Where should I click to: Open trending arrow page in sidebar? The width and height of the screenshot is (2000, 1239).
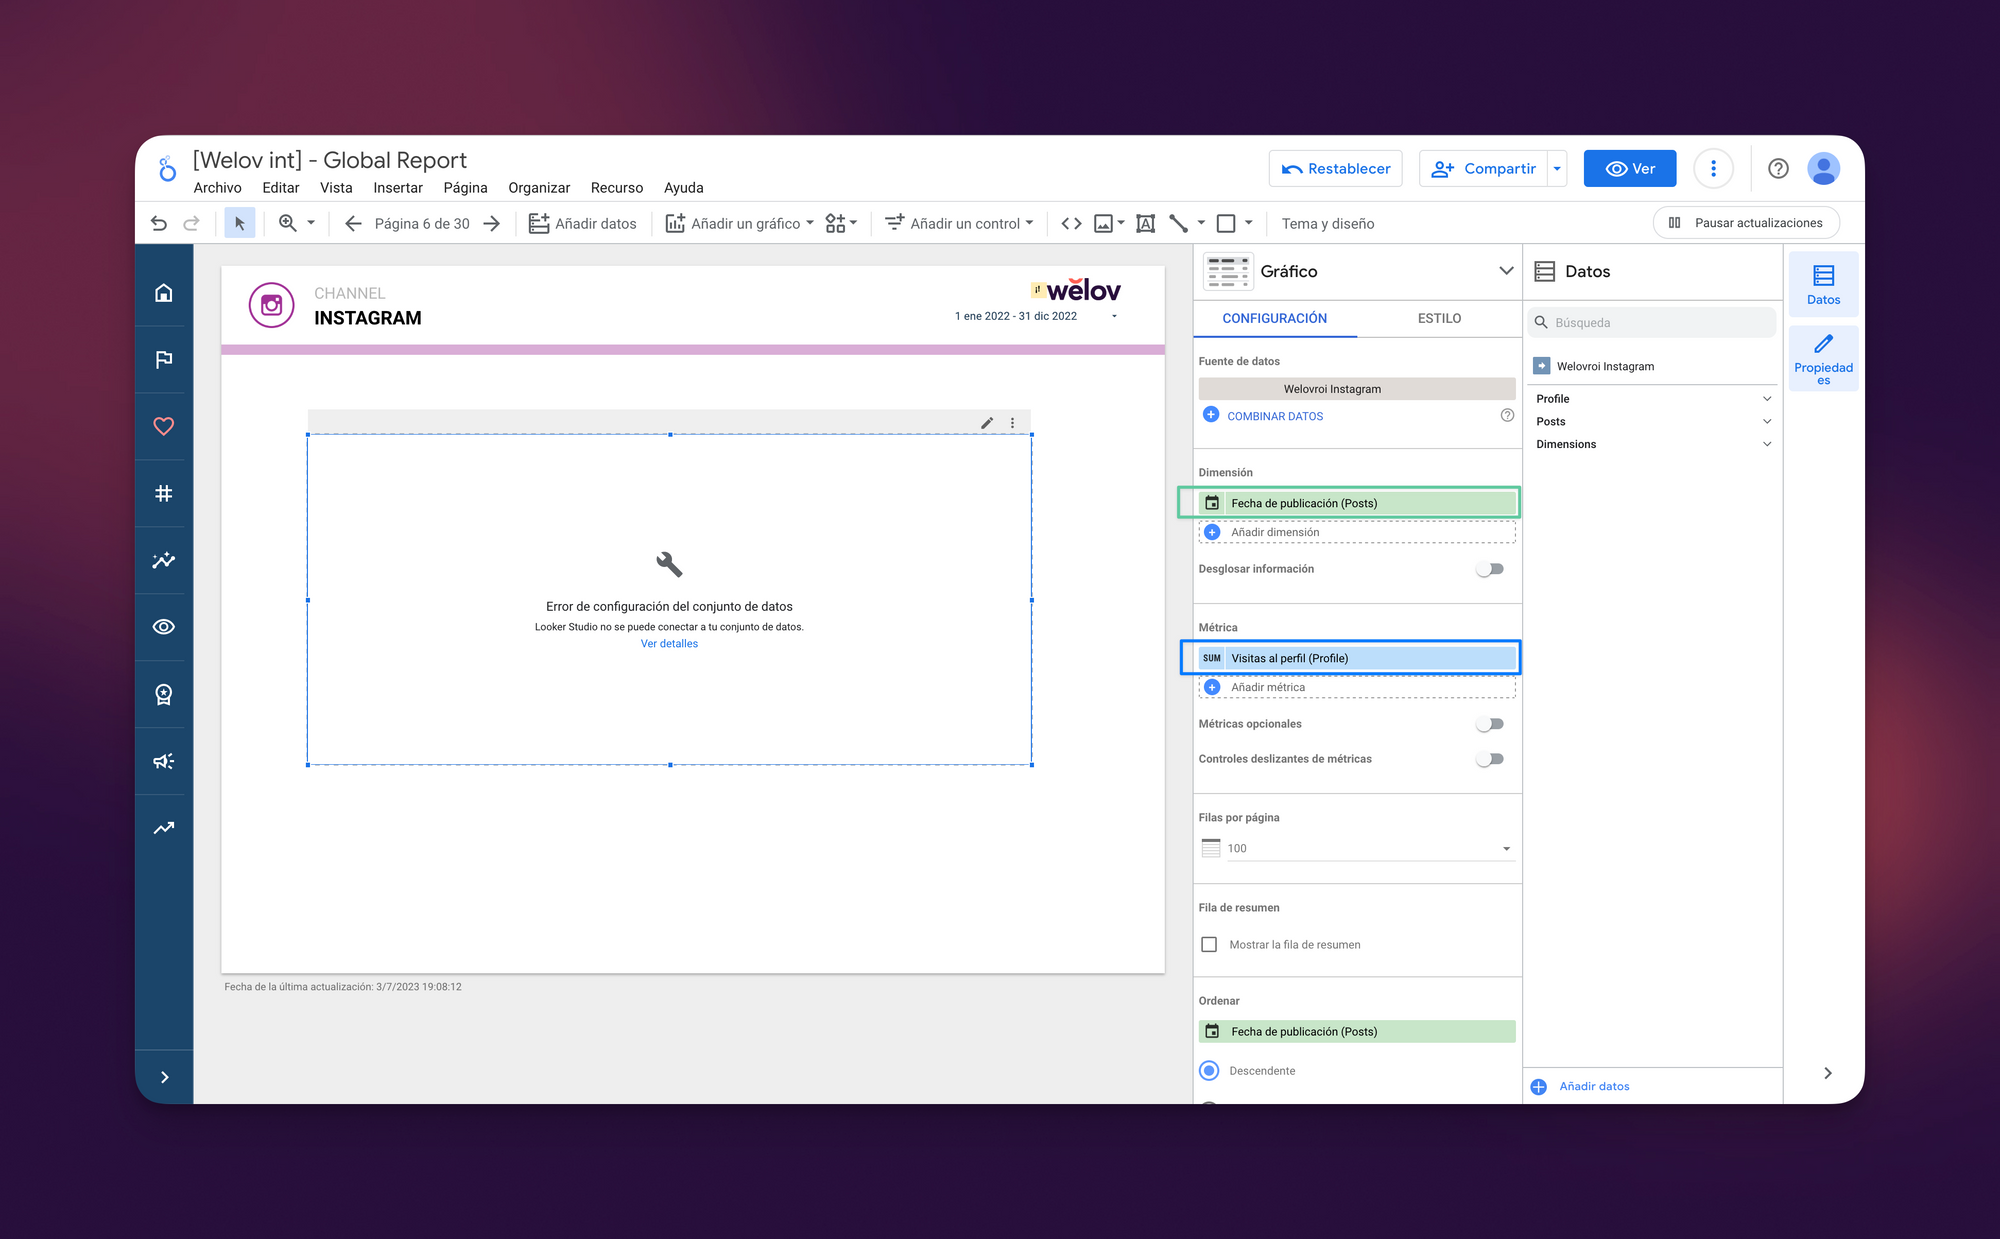(x=164, y=828)
